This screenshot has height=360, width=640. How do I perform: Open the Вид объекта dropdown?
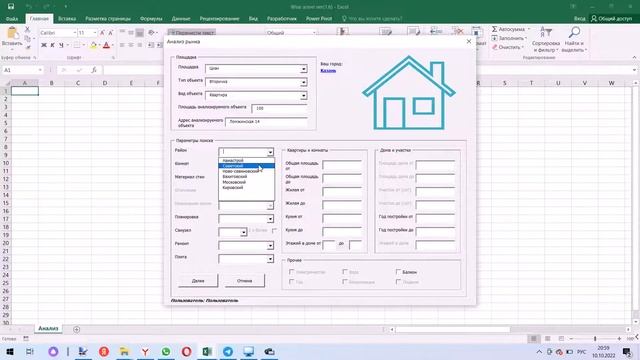[303, 96]
